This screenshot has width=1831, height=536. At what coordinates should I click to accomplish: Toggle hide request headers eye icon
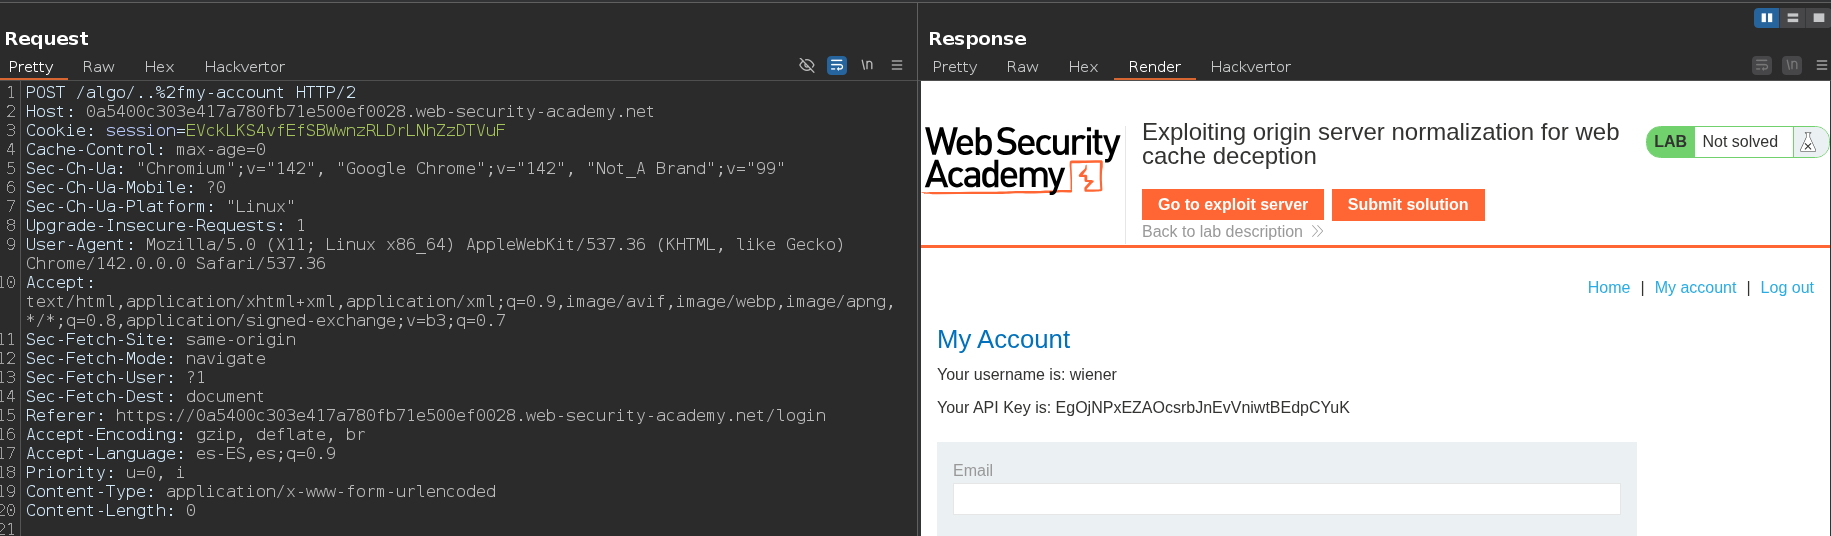click(x=807, y=65)
